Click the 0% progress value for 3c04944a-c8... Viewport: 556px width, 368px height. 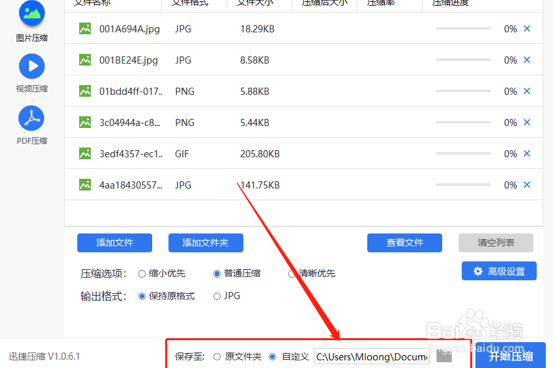(x=510, y=123)
